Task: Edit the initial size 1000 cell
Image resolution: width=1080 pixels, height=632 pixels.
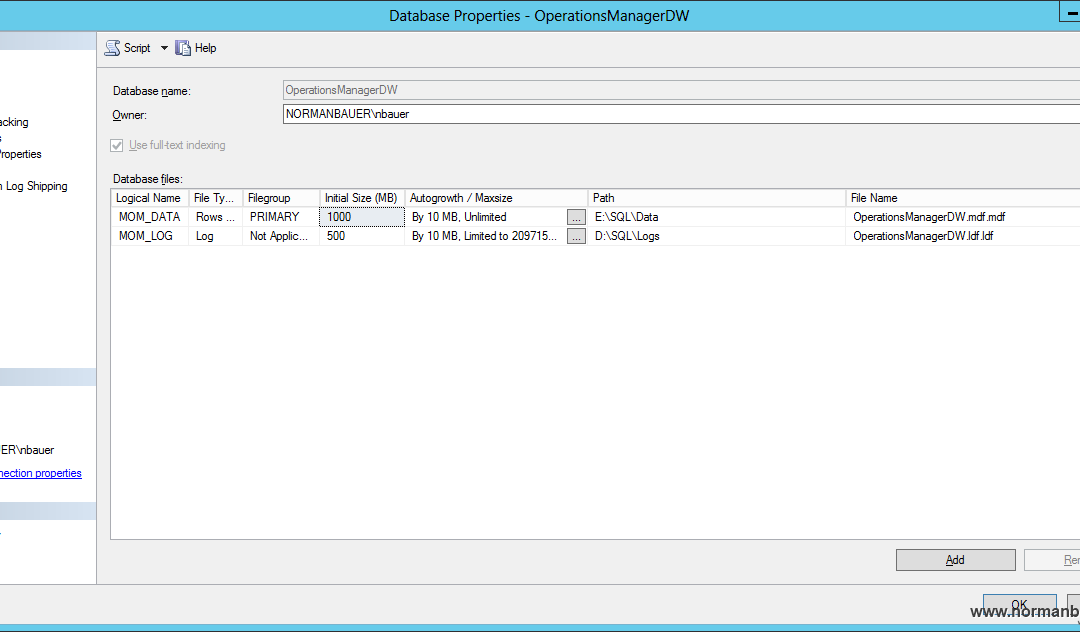Action: point(362,217)
